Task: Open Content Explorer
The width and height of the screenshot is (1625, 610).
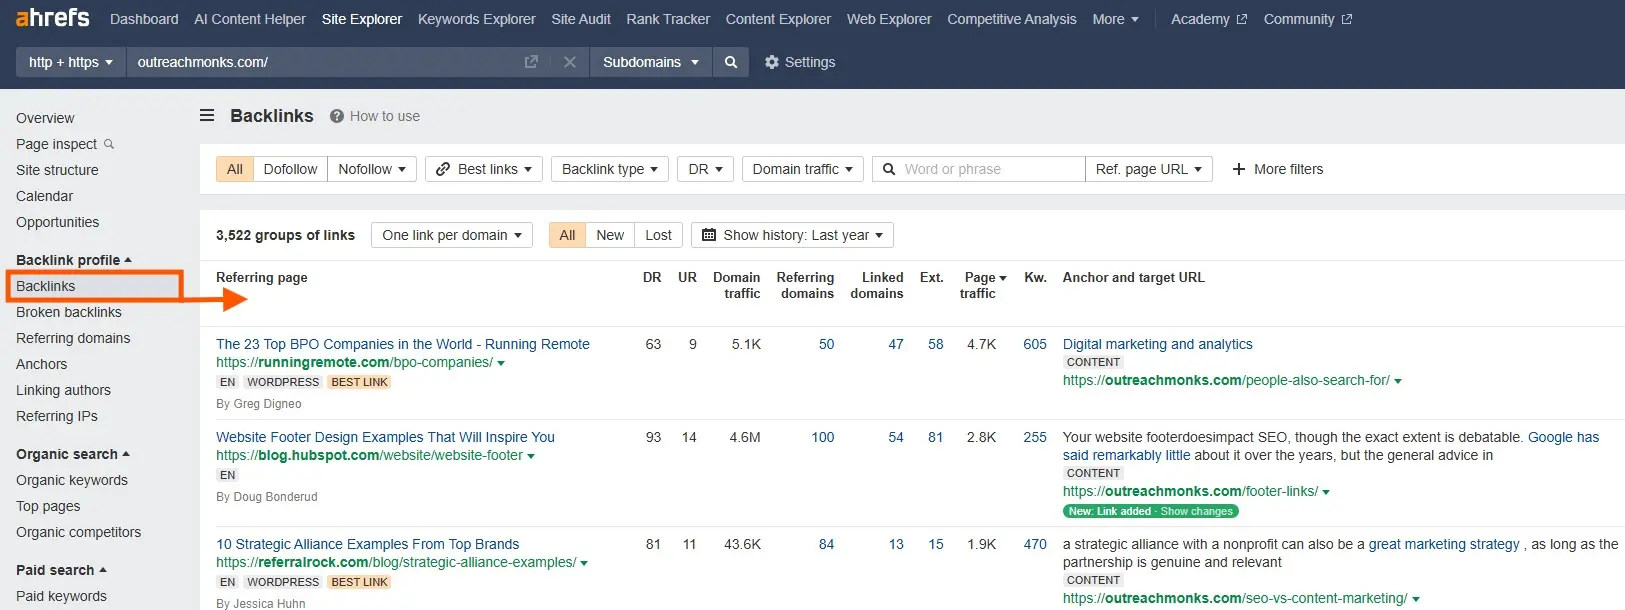Action: coord(778,19)
